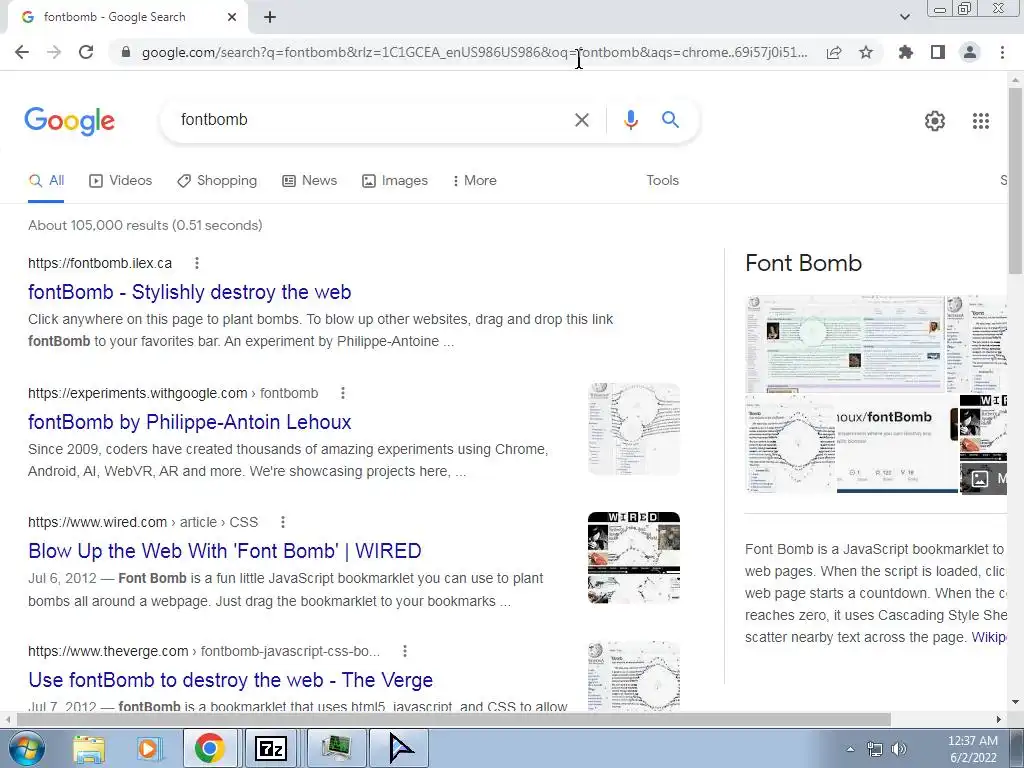The width and height of the screenshot is (1024, 768).
Task: Close the fontbomb Google Search tab
Action: click(x=232, y=17)
